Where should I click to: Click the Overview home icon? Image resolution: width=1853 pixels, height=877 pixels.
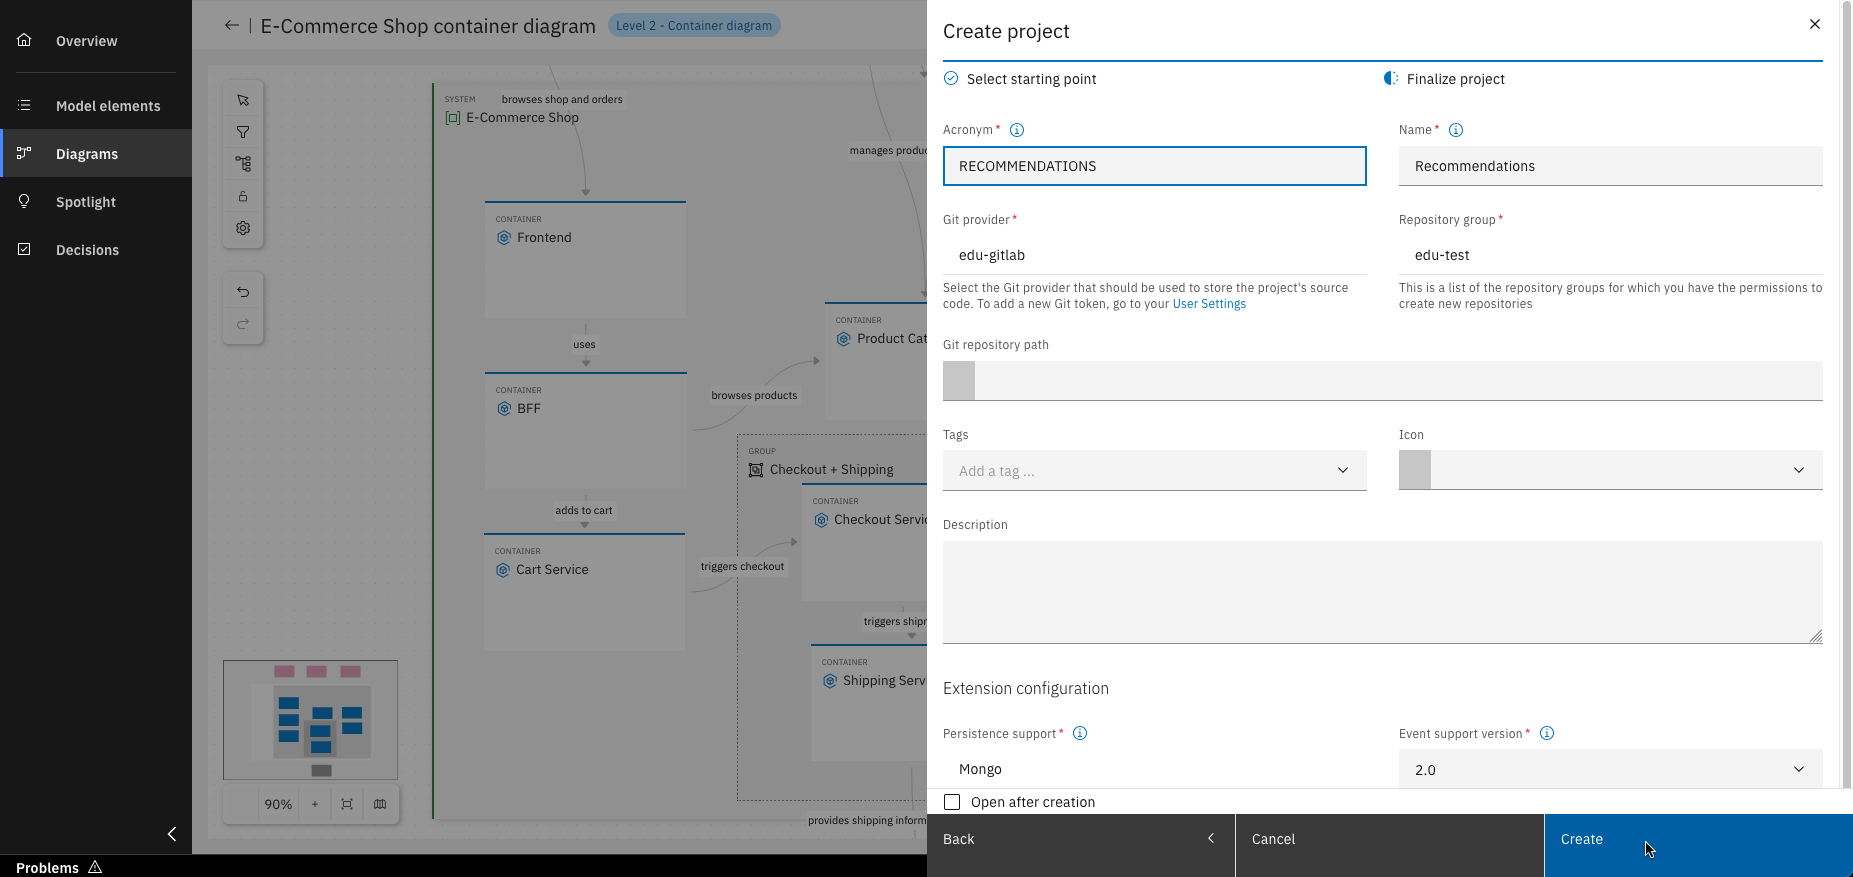[24, 40]
